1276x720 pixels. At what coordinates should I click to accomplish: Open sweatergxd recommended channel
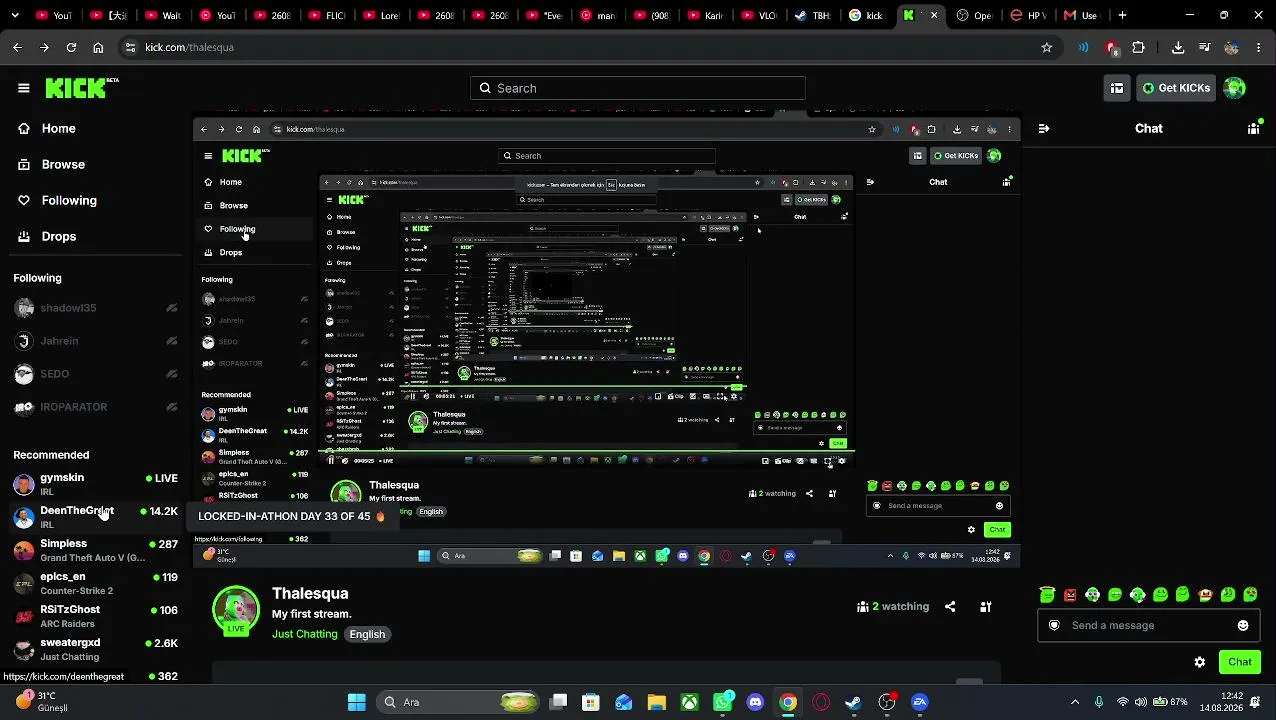tap(95, 649)
